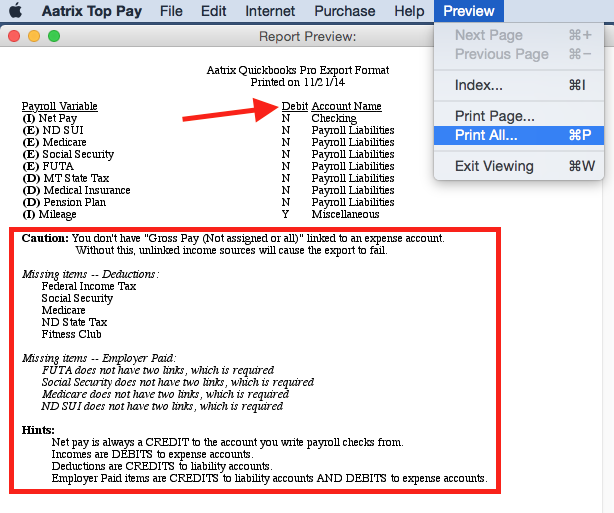Open the Purchase menu
Image resolution: width=614 pixels, height=513 pixels.
(x=345, y=11)
